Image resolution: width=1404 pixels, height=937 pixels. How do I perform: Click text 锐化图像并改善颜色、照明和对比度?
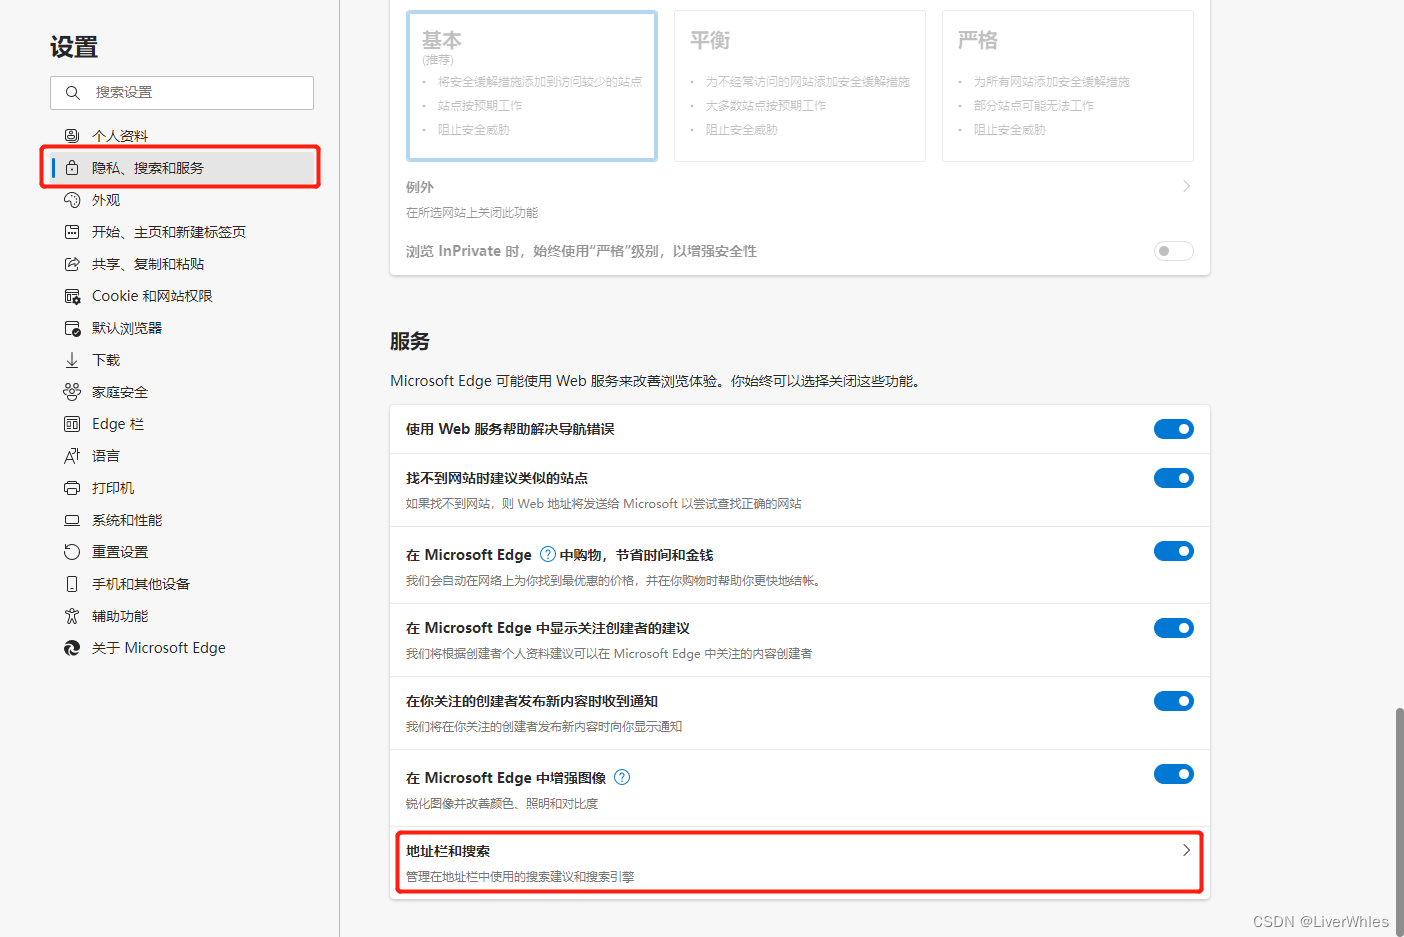click(x=502, y=804)
